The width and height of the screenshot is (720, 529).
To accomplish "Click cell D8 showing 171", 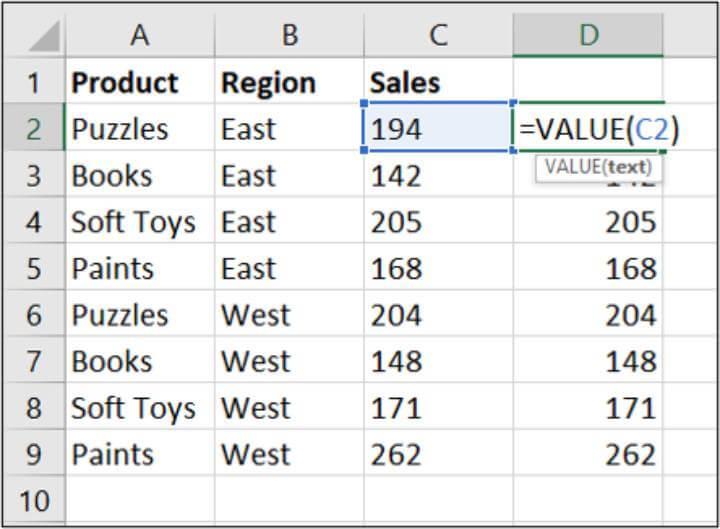I will 588,408.
